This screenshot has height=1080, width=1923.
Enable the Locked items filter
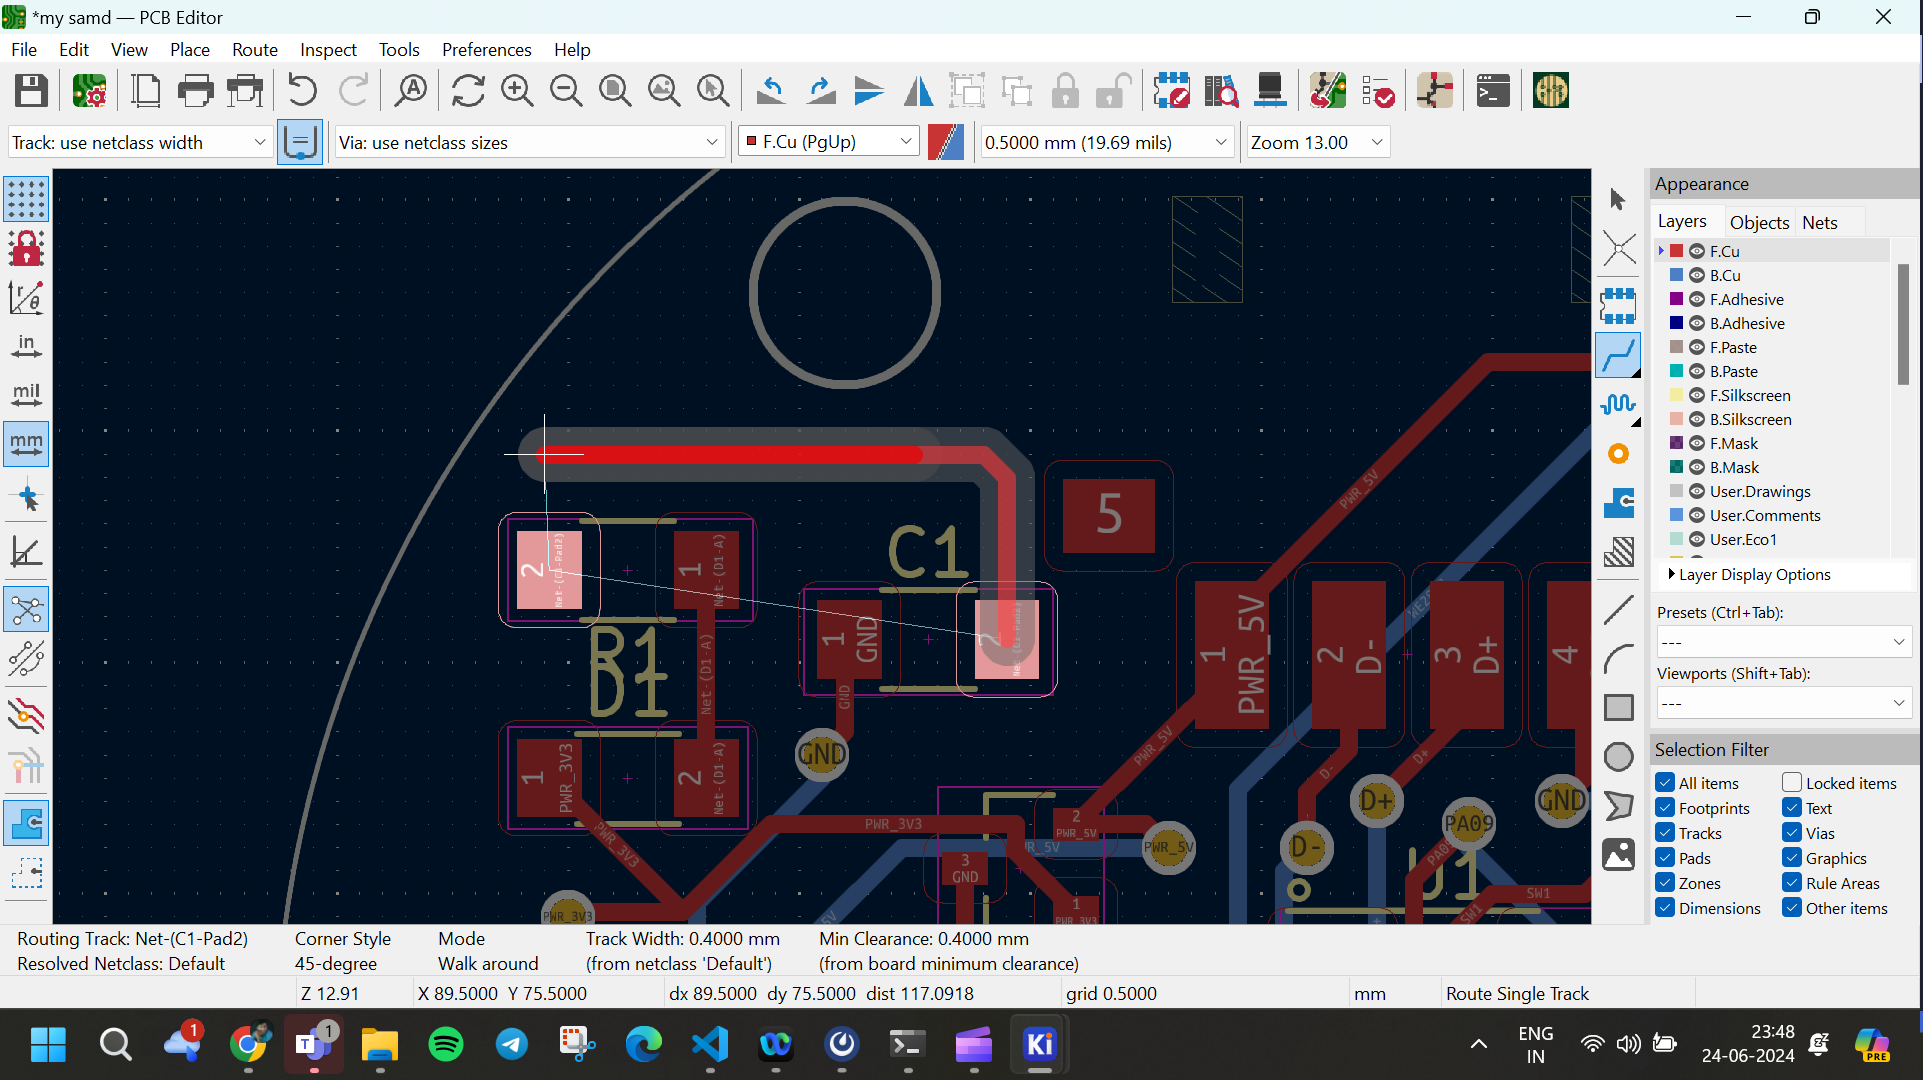(x=1792, y=783)
